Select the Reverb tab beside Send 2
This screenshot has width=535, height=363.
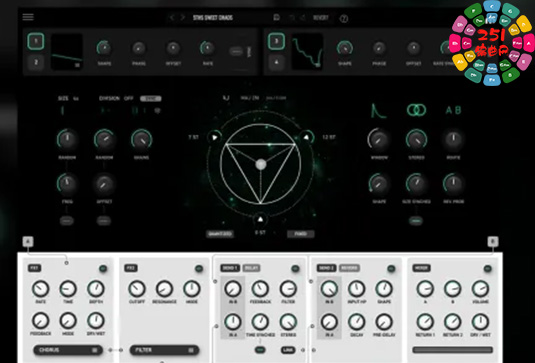point(349,268)
